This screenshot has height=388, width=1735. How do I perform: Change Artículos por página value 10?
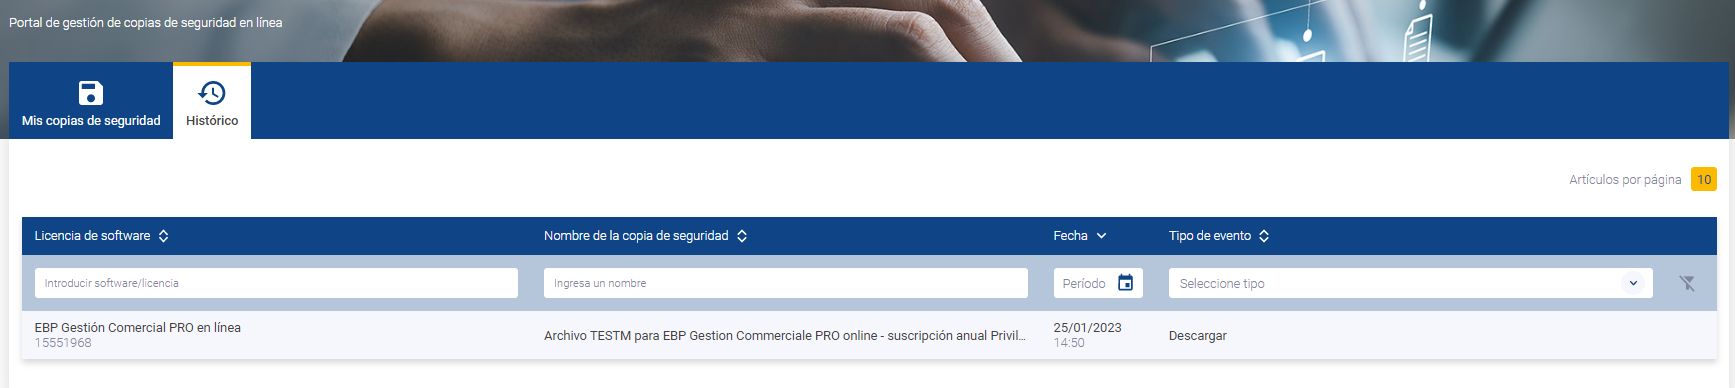[1704, 179]
